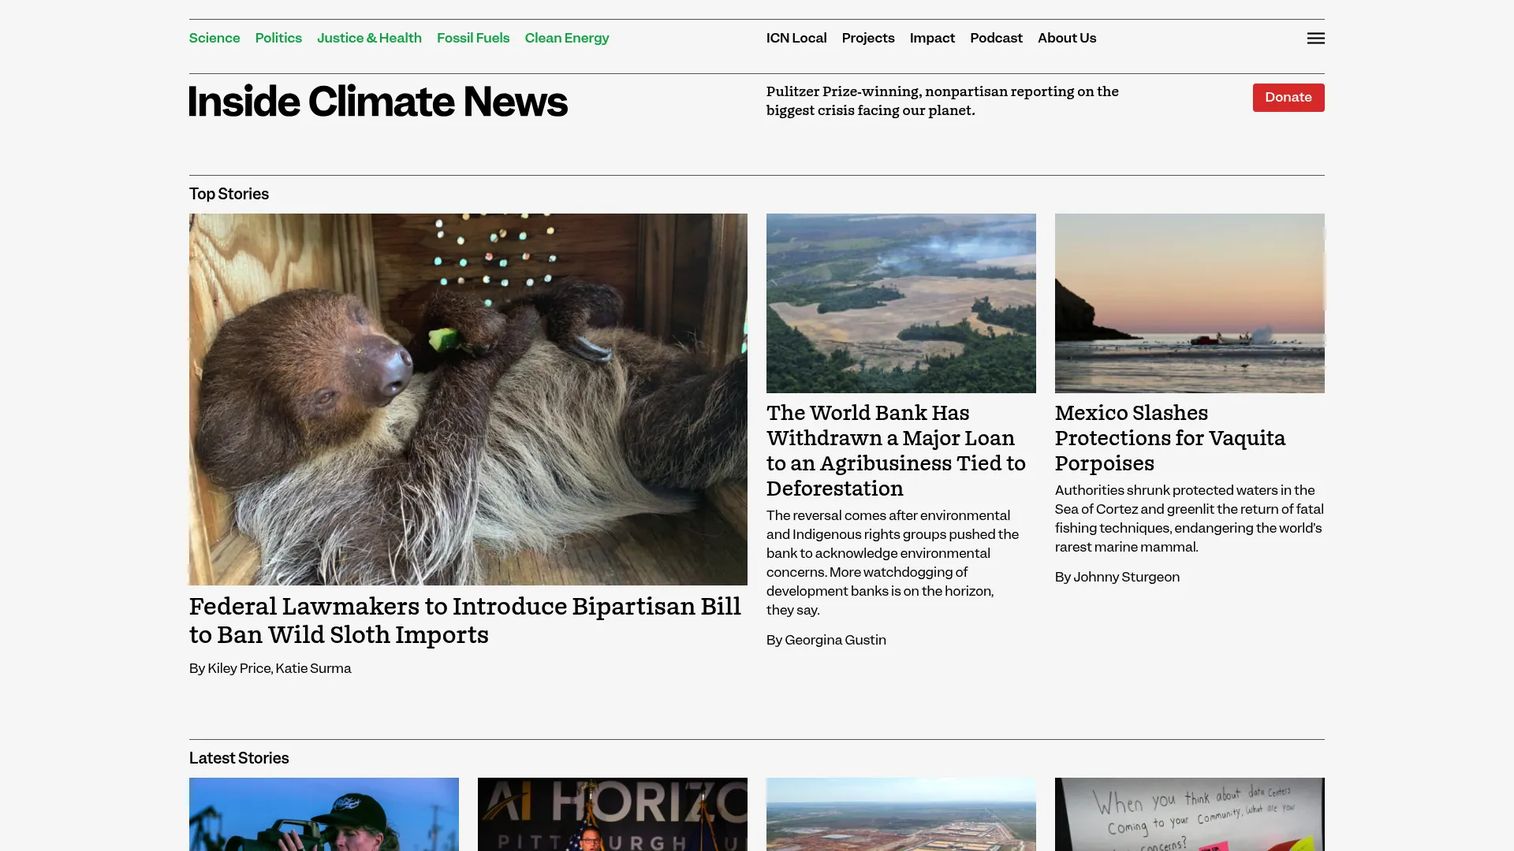Image resolution: width=1514 pixels, height=851 pixels.
Task: Click the Top Stories heading
Action: coord(229,194)
